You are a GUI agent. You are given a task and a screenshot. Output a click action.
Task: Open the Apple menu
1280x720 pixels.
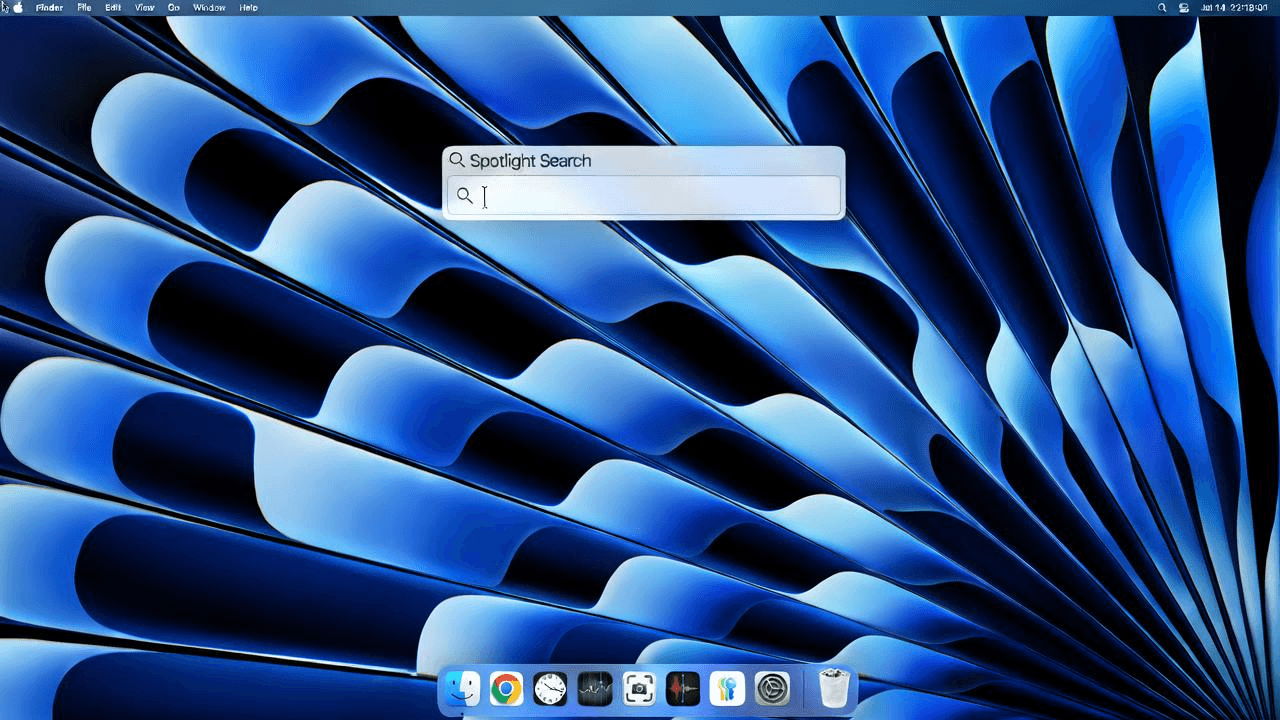(18, 7)
